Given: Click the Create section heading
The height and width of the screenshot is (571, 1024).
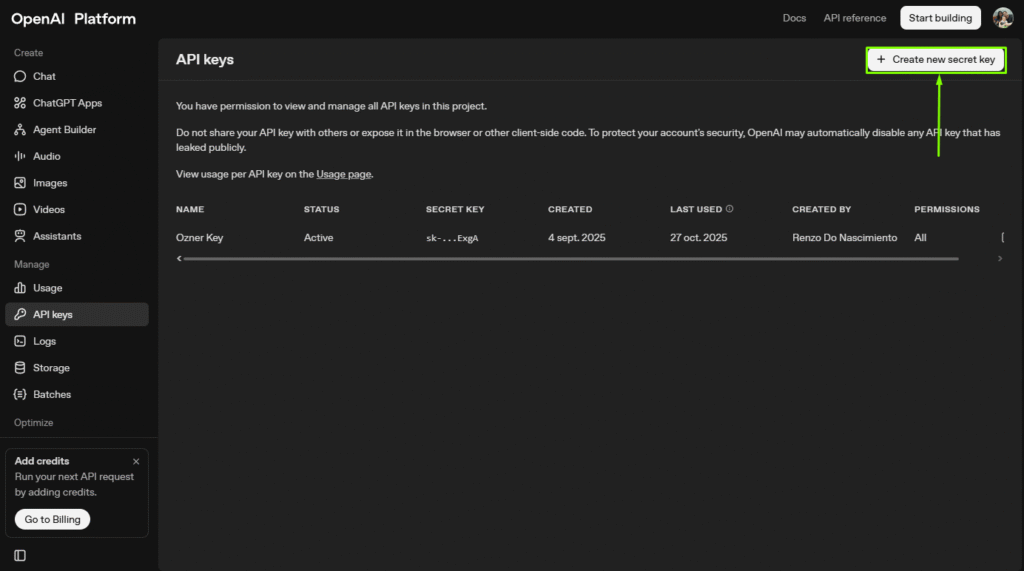Looking at the screenshot, I should click(x=28, y=53).
